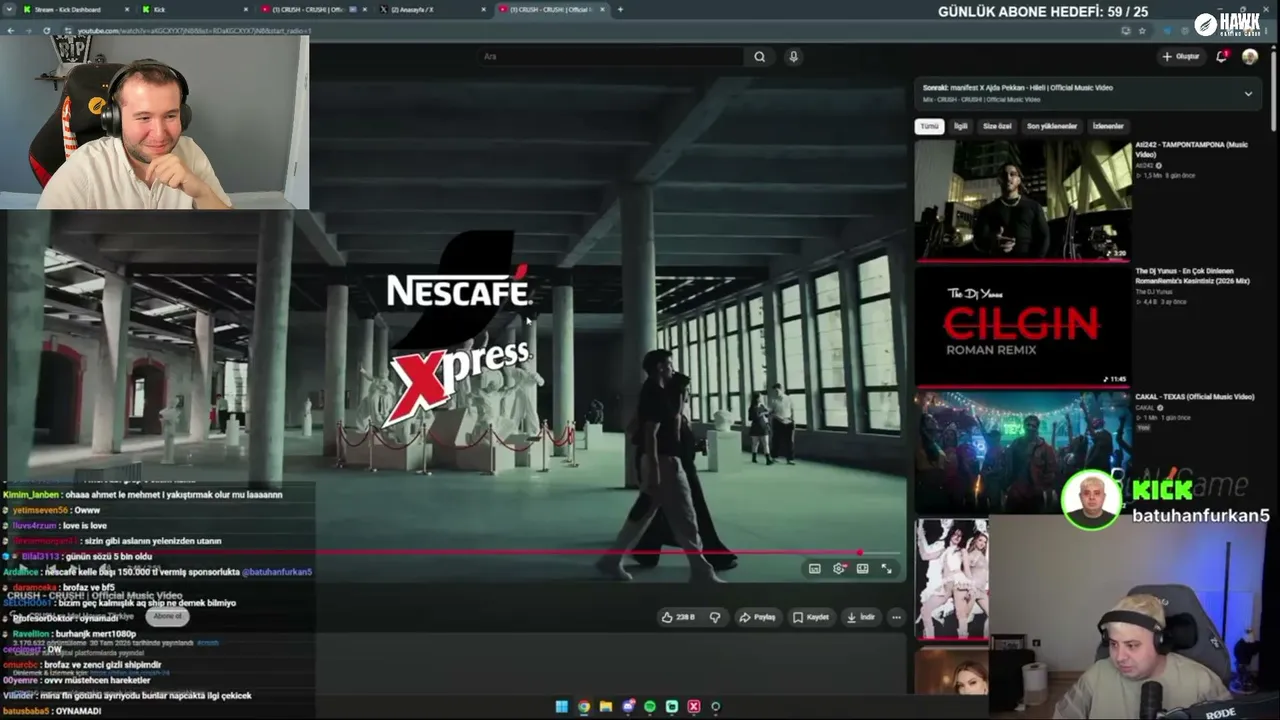Open the more actions ellipsis below video
This screenshot has width=1280, height=720.
tap(896, 617)
